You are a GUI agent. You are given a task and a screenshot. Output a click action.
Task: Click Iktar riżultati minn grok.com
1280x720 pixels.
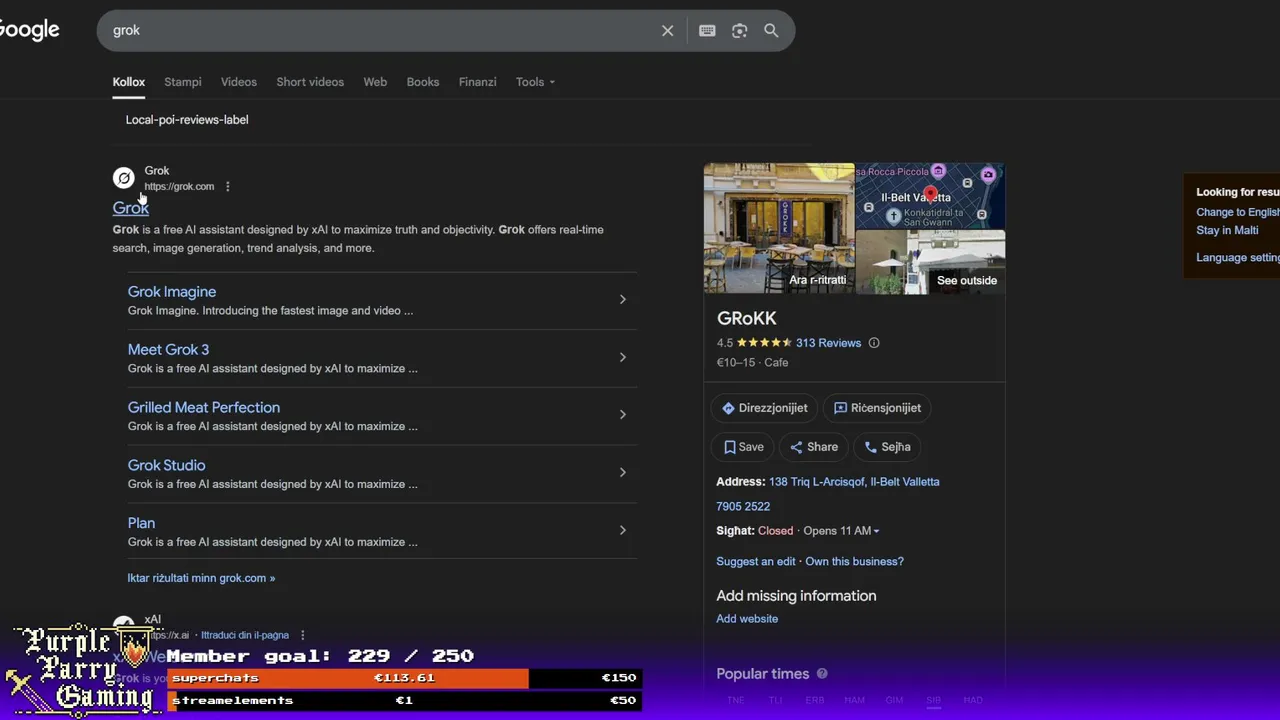click(x=201, y=578)
